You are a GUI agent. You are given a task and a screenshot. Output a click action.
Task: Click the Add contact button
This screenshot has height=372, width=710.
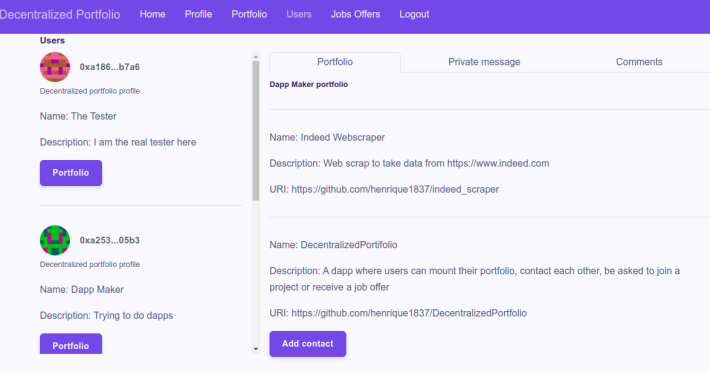click(307, 344)
